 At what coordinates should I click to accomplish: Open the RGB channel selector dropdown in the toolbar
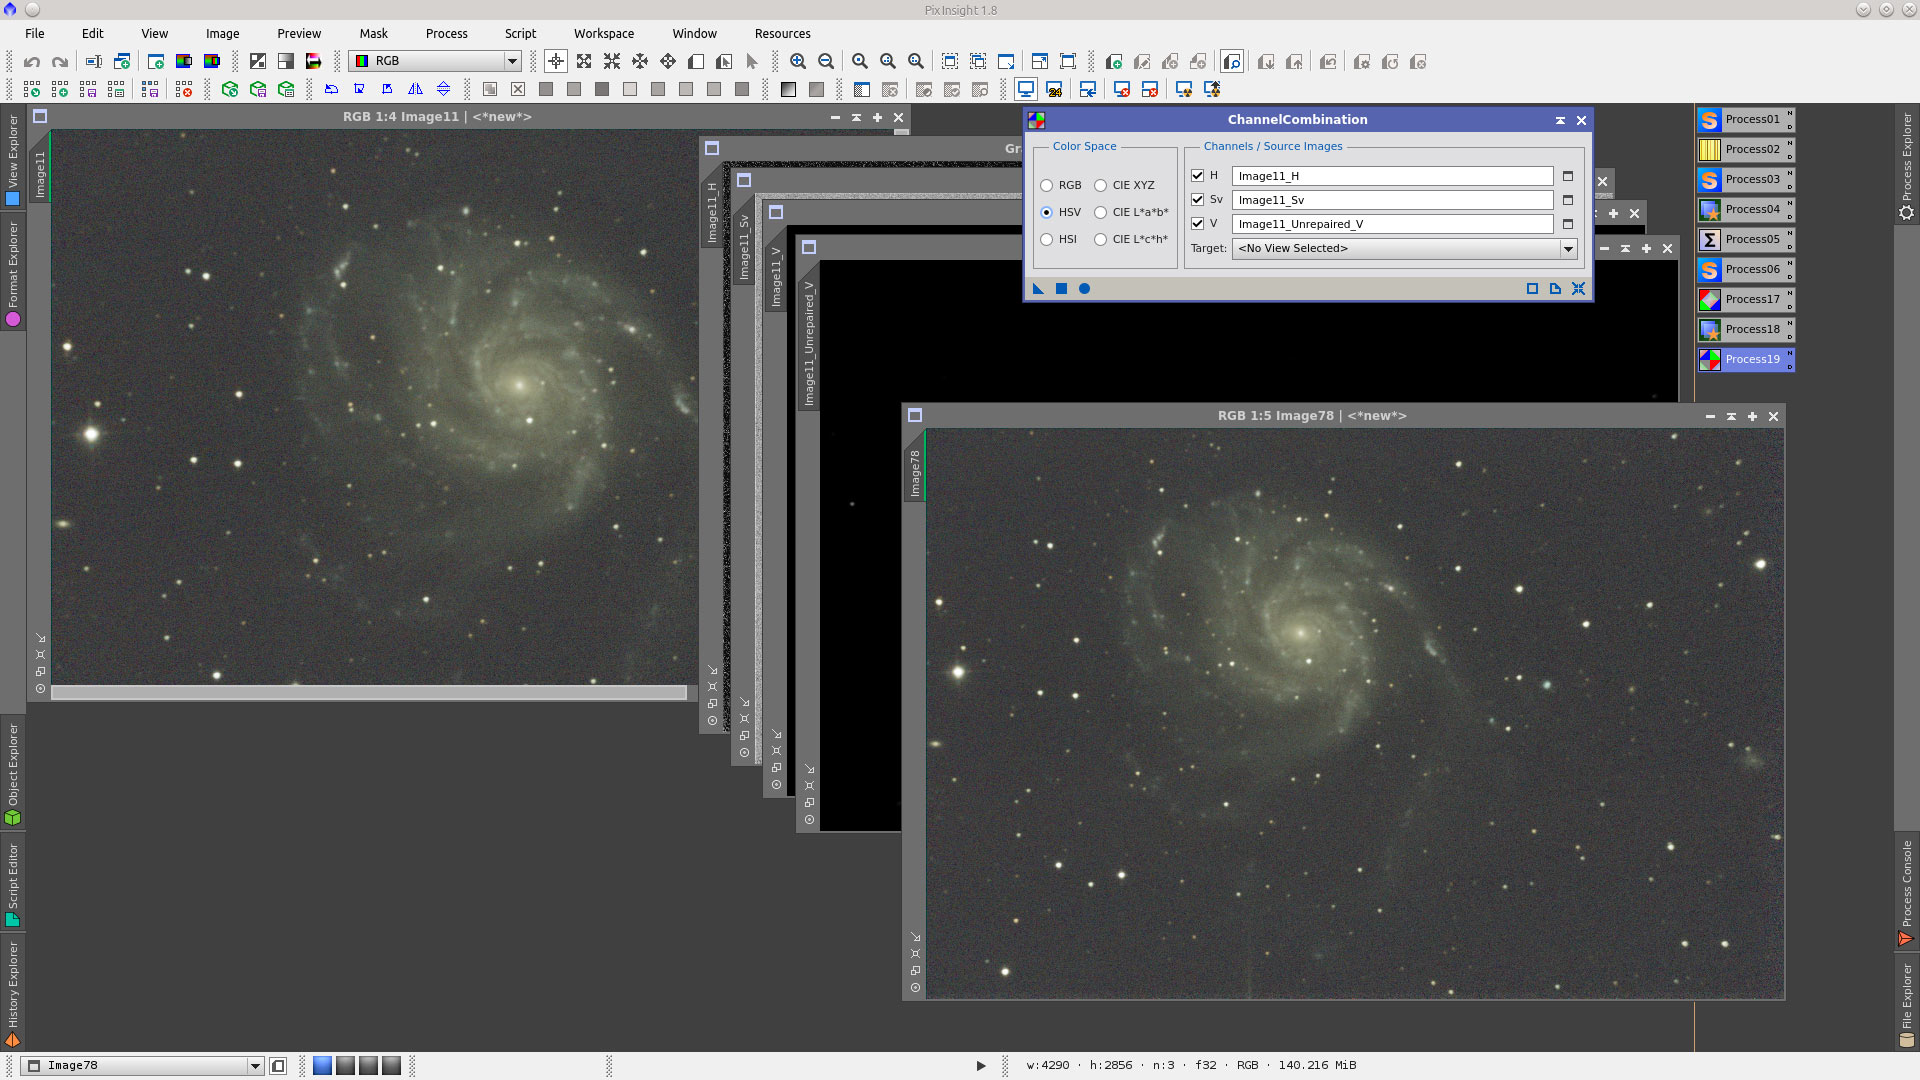[x=512, y=61]
